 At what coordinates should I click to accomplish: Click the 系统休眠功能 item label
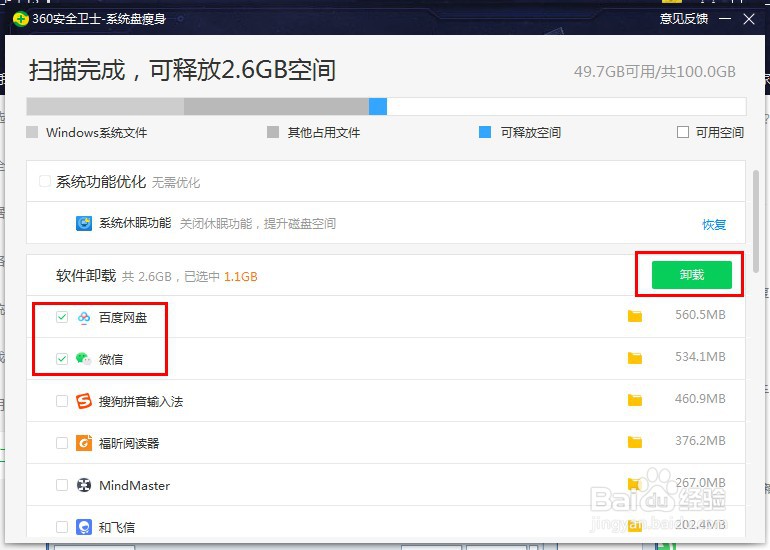135,223
